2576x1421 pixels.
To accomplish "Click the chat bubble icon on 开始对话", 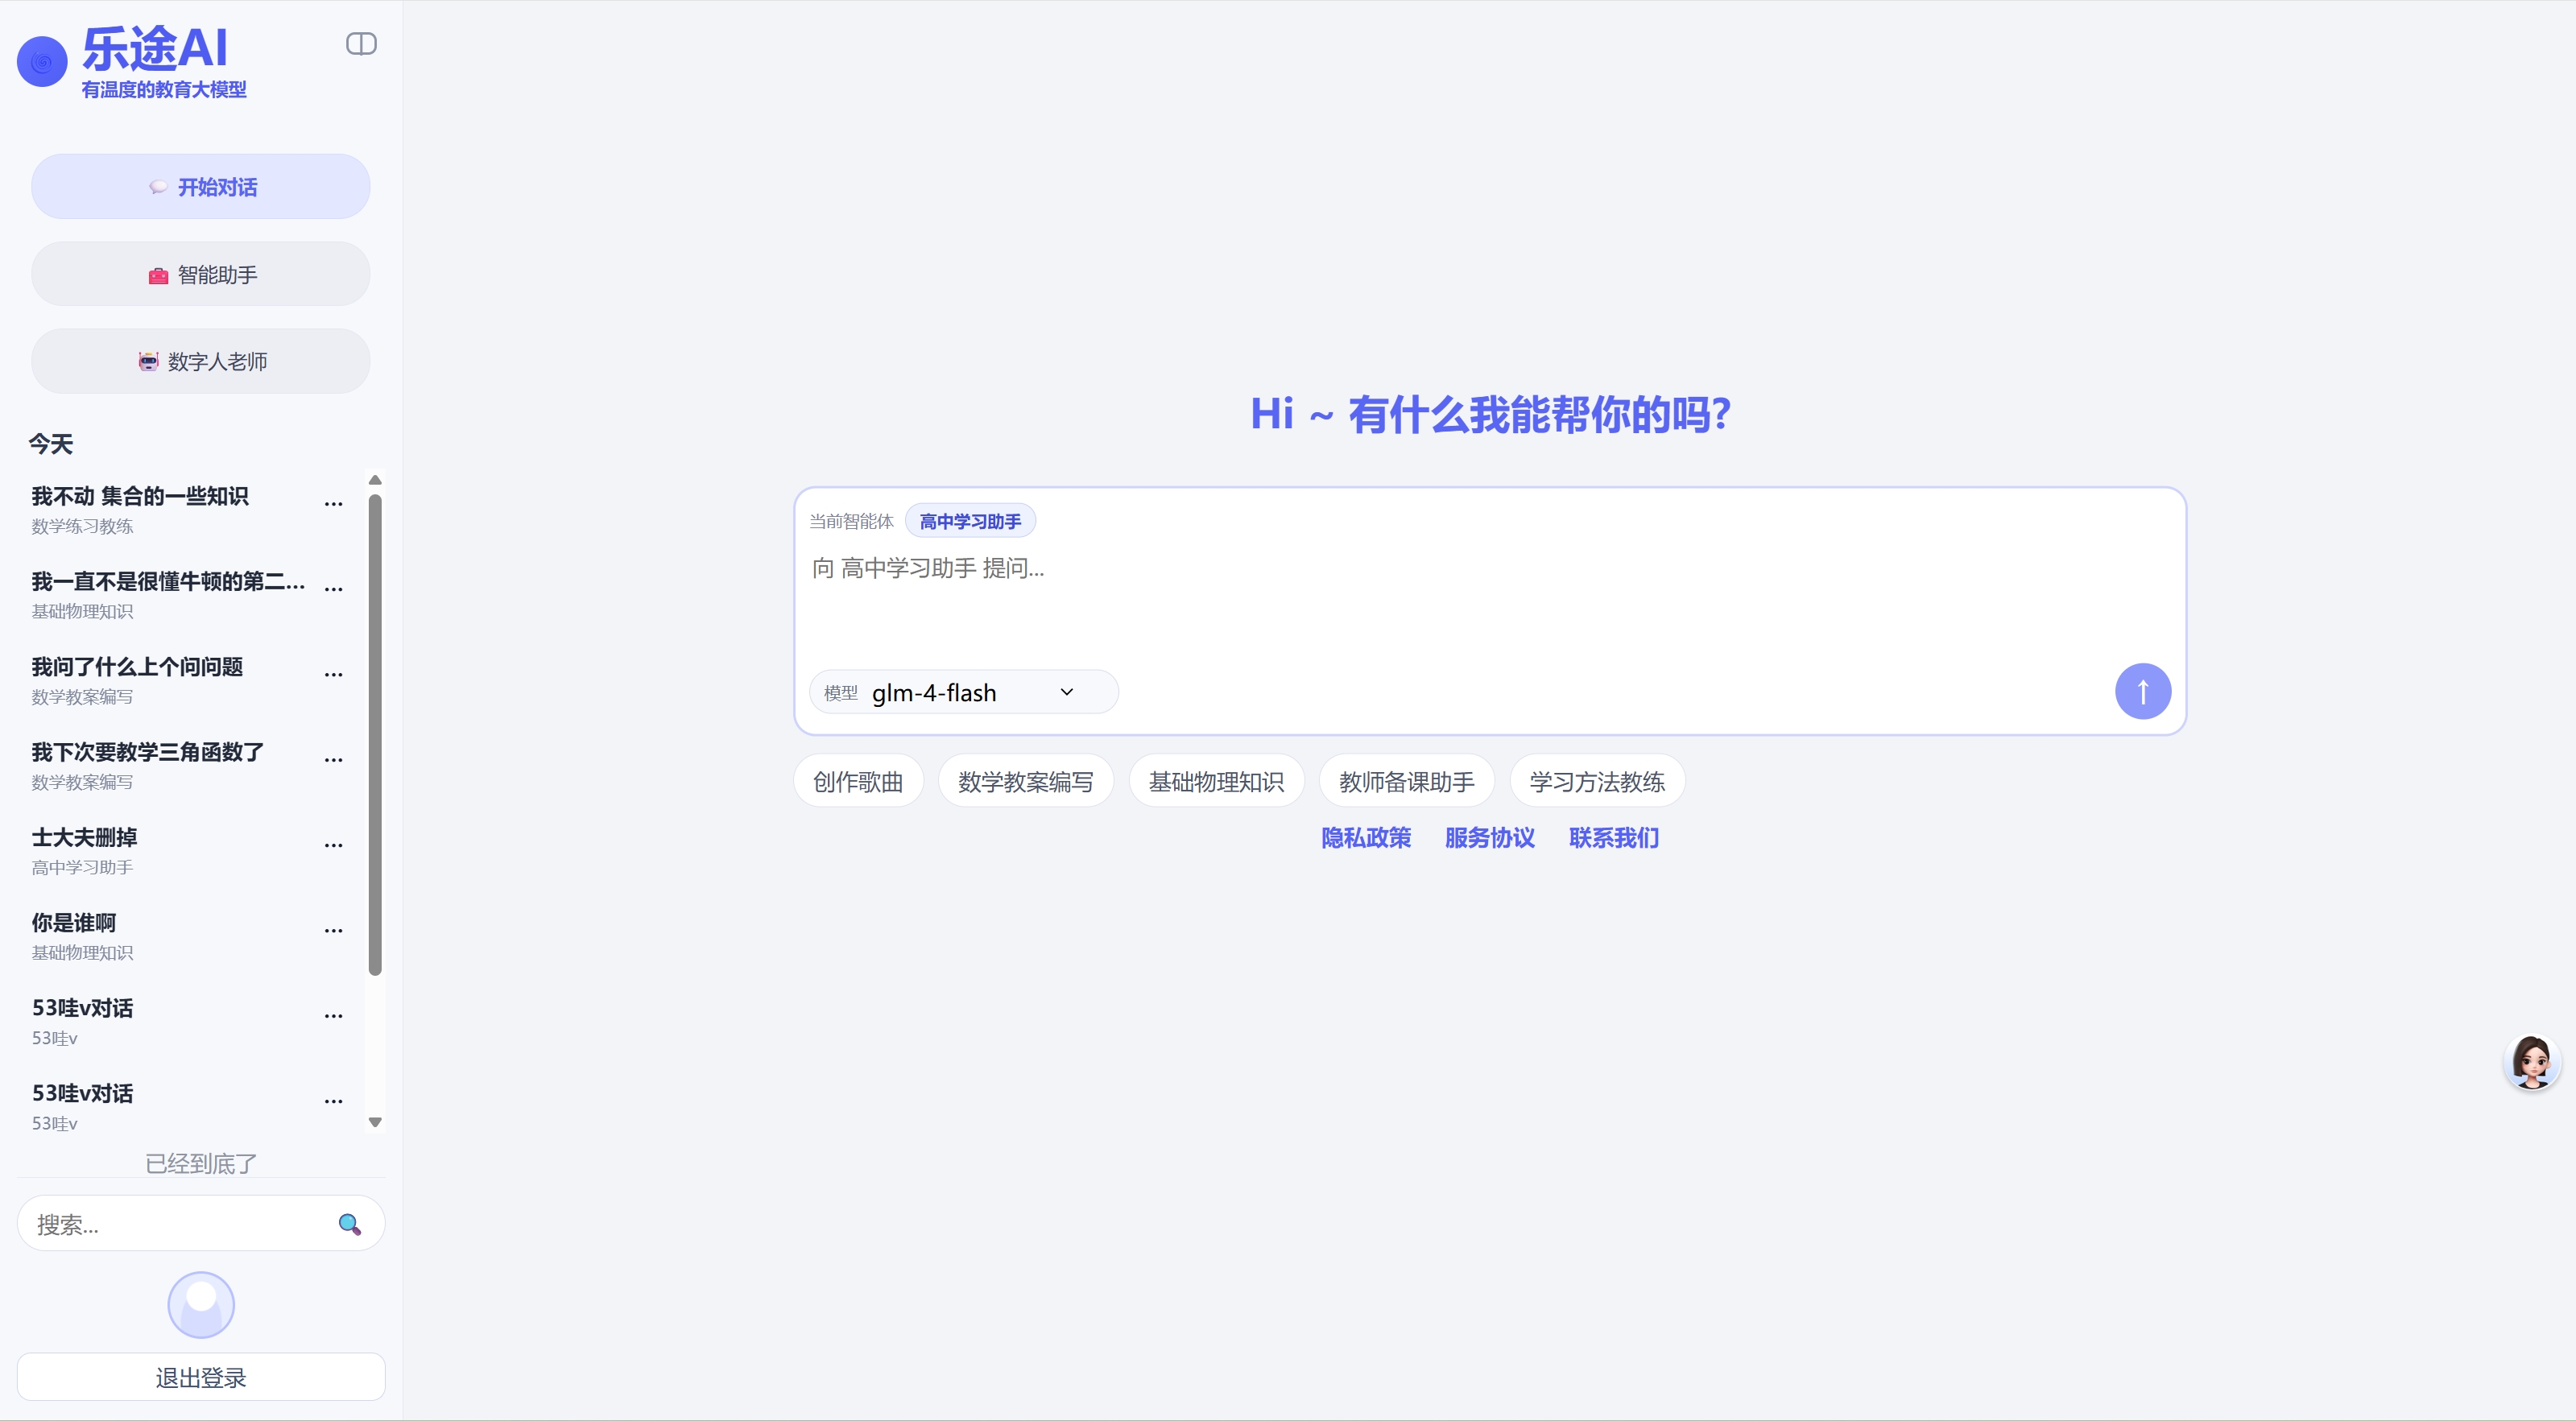I will 158,187.
